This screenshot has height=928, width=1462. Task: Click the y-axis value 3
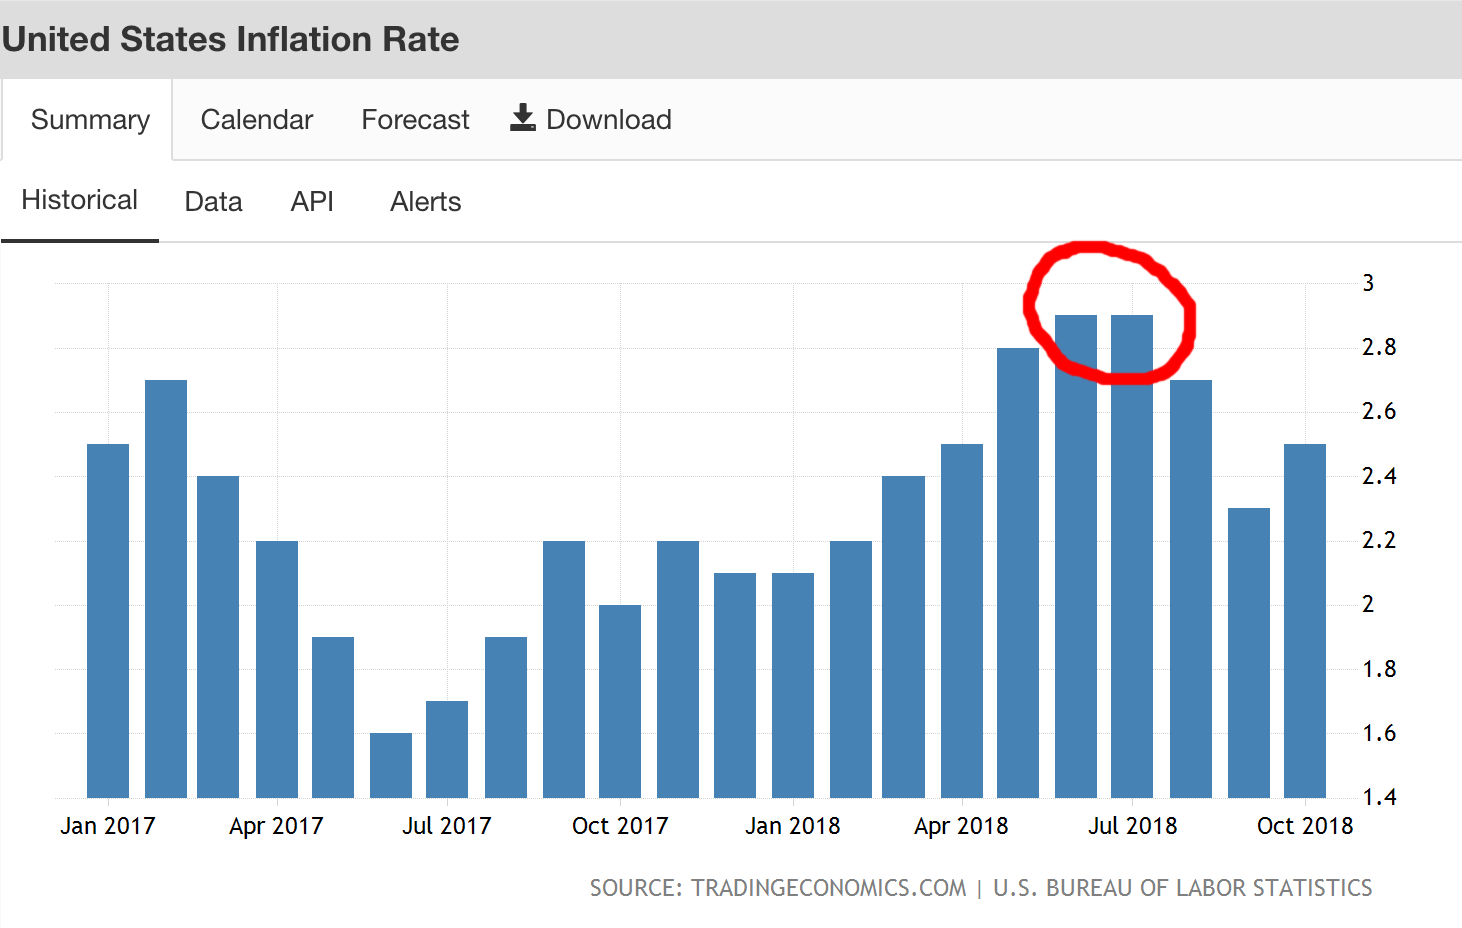pyautogui.click(x=1368, y=283)
